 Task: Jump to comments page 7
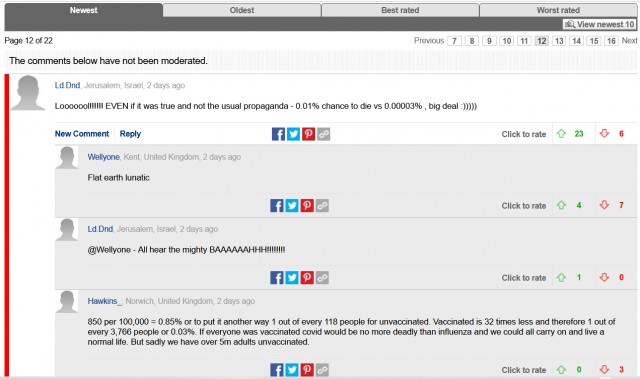point(454,41)
